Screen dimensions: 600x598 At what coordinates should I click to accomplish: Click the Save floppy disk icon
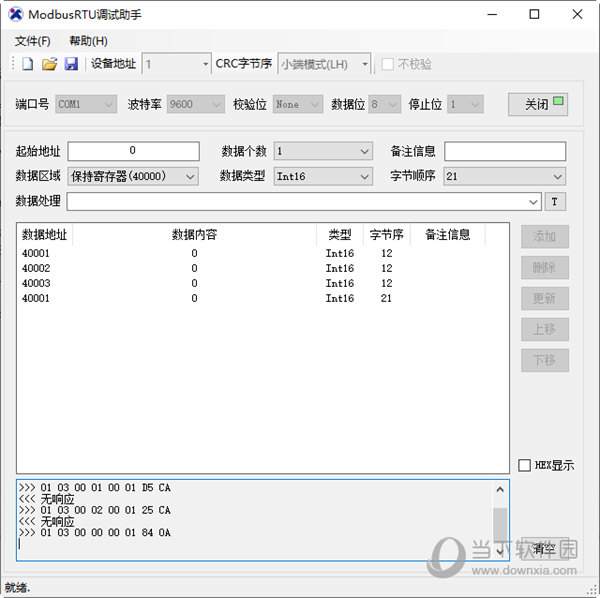click(71, 64)
